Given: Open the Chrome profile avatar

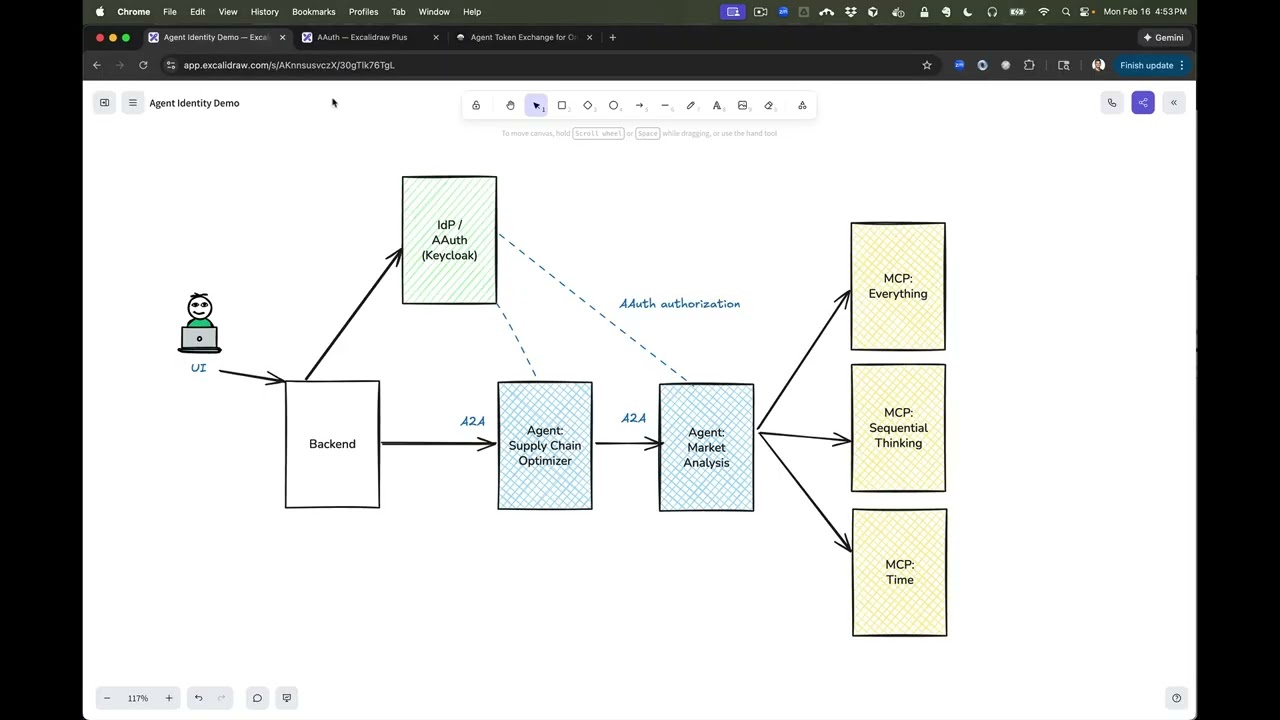Looking at the screenshot, I should [x=1098, y=65].
